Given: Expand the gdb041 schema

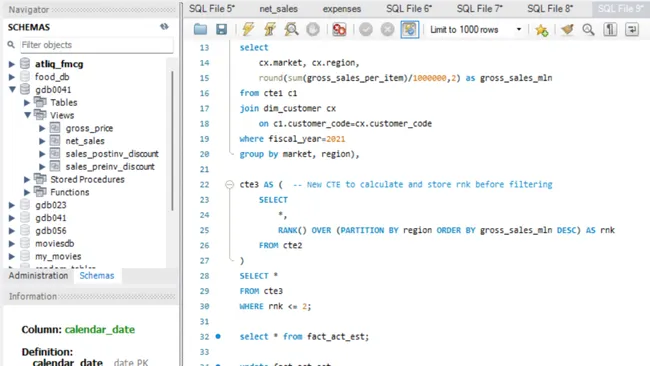Looking at the screenshot, I should (x=12, y=218).
